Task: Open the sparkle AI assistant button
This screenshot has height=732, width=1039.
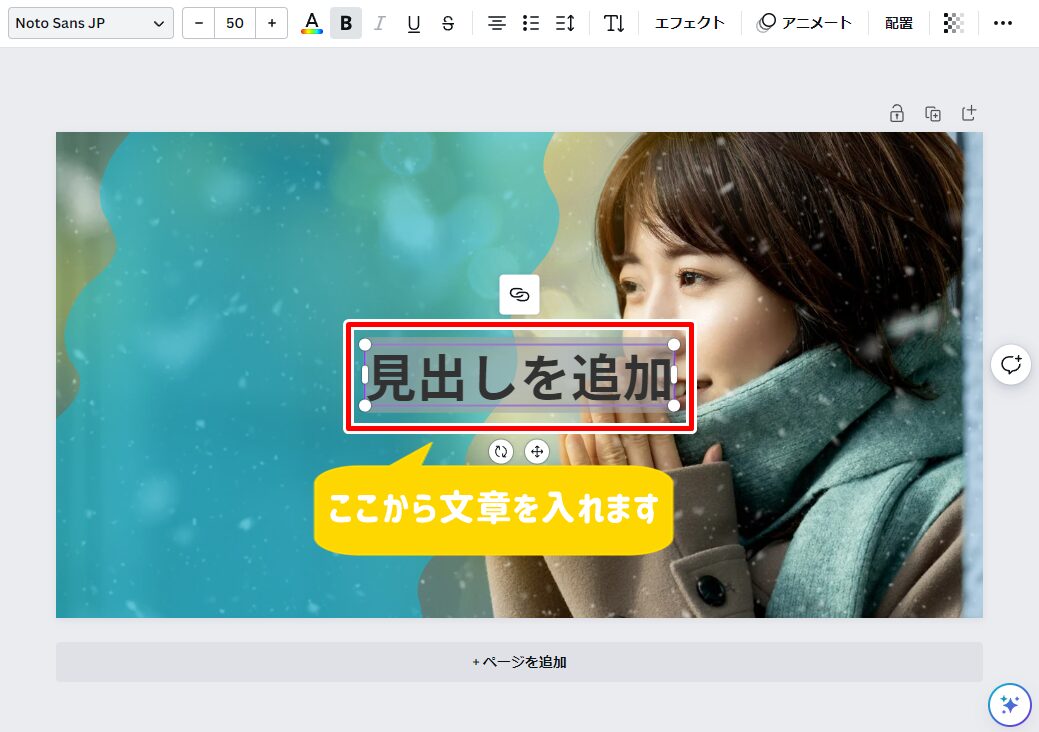Action: click(x=1009, y=705)
